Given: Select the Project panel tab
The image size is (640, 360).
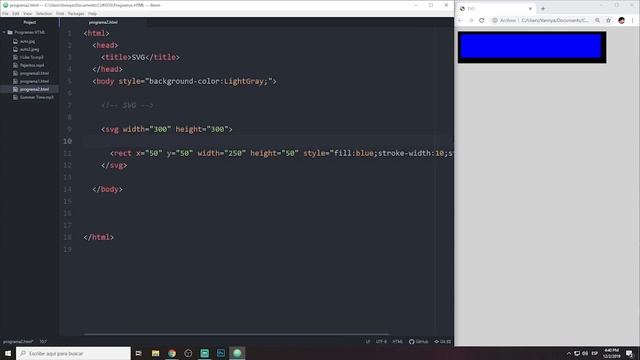Looking at the screenshot, I should pyautogui.click(x=29, y=22).
